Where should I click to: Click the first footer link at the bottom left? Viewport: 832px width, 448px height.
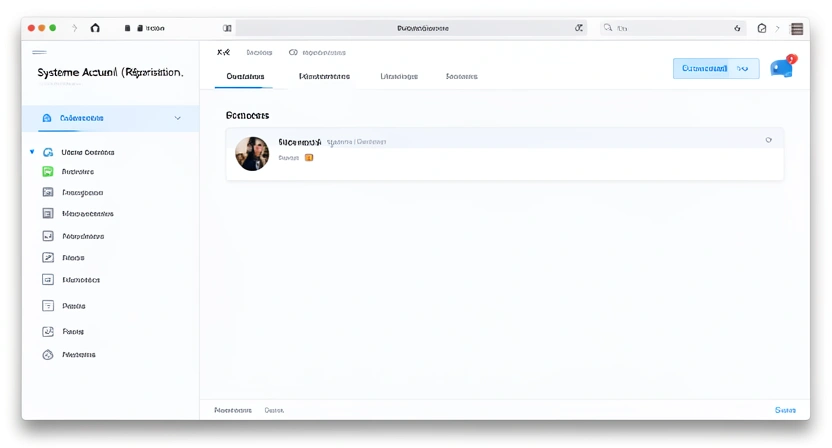pyautogui.click(x=233, y=410)
